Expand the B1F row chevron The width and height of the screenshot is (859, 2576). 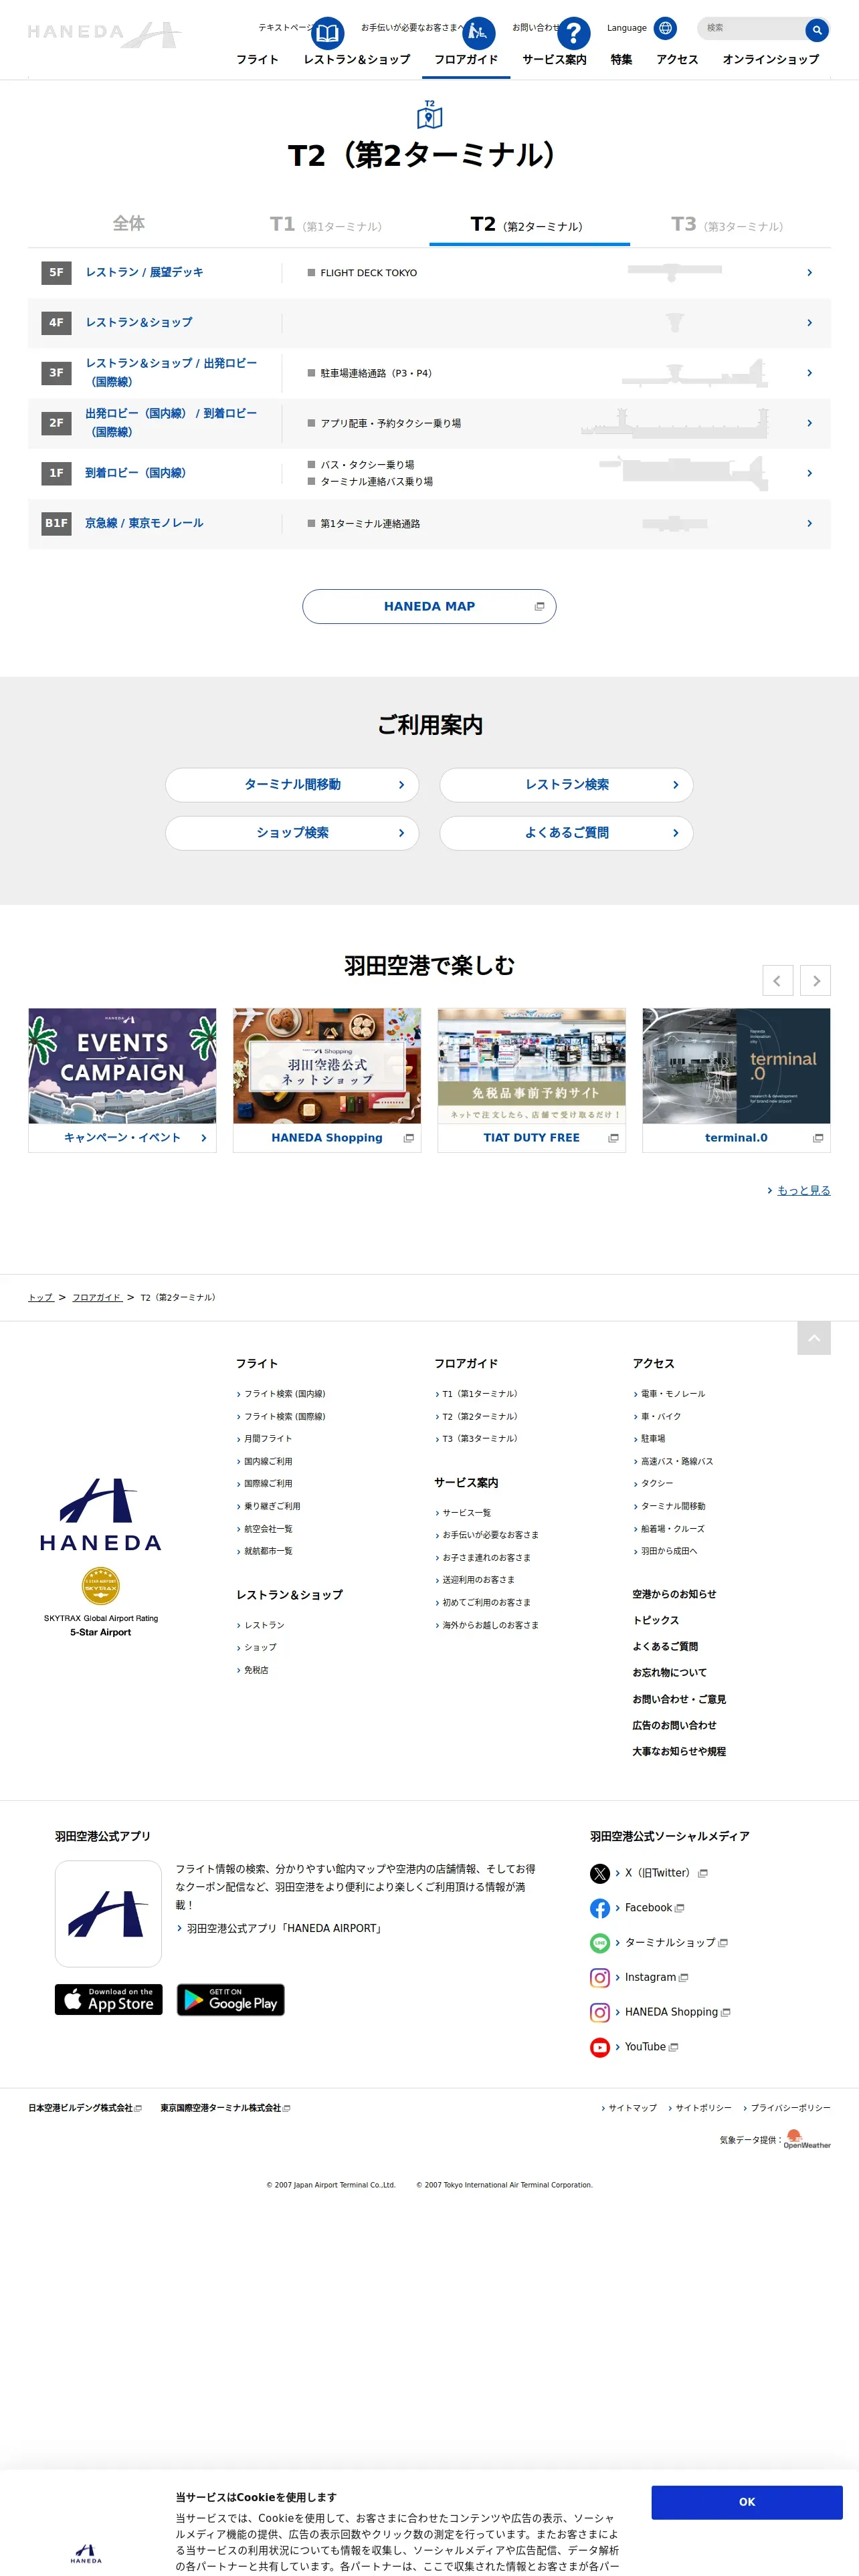[809, 523]
